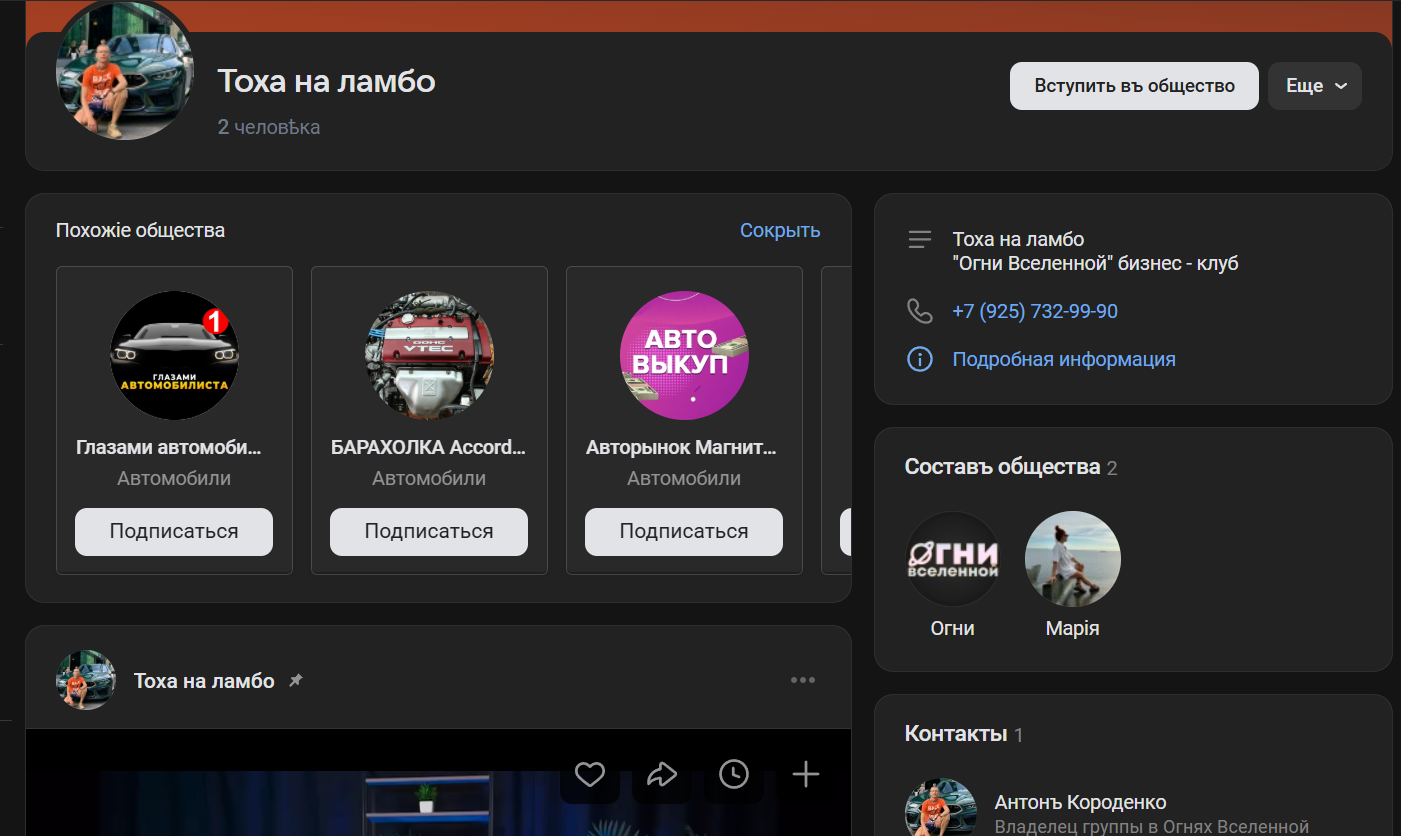1401x836 pixels.
Task: Open the Огни member profile avatar
Action: (x=952, y=560)
